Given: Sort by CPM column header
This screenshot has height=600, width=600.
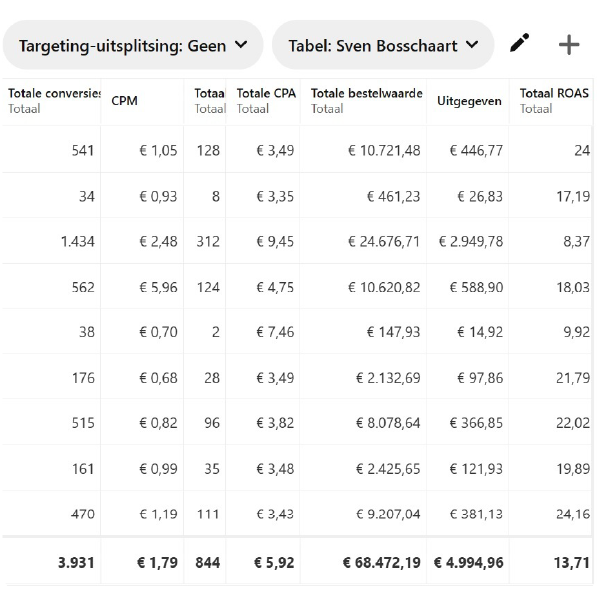Looking at the screenshot, I should [124, 101].
